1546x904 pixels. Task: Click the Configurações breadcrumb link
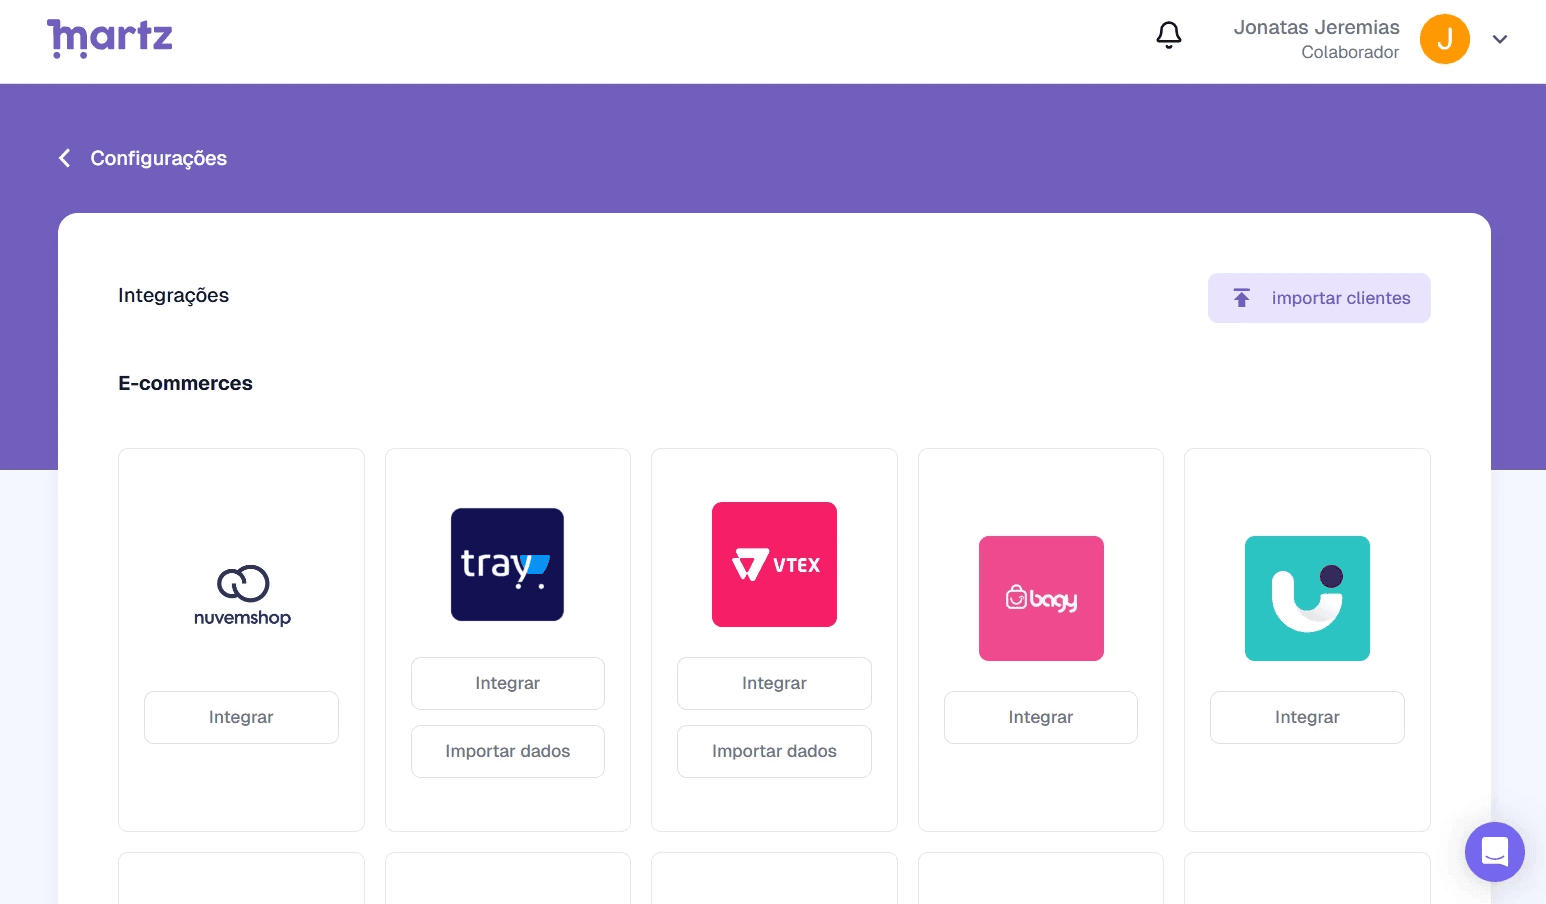pos(159,158)
